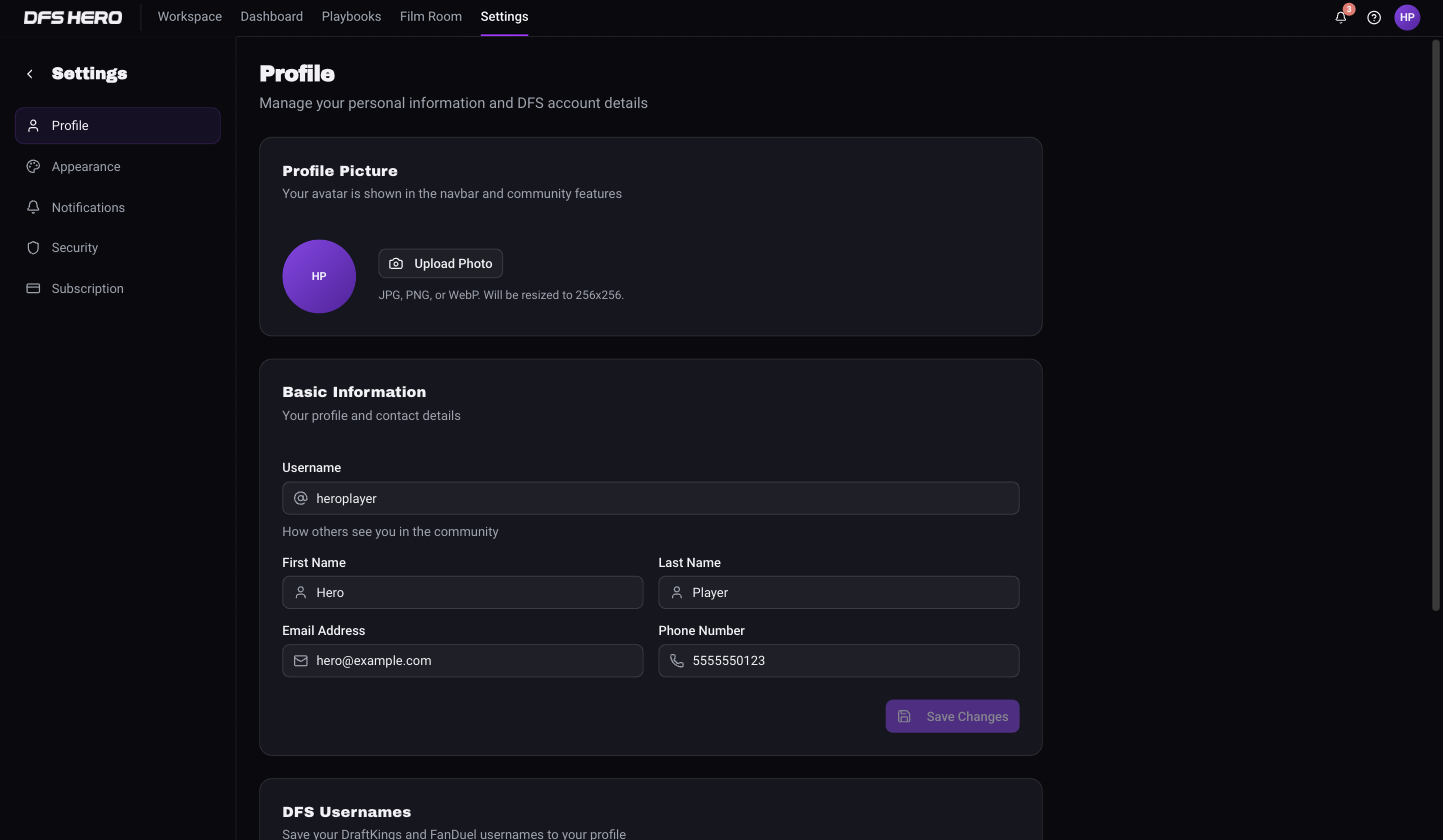Screen dimensions: 1443x840
Task: Click the DFS HERO logo
Action: 73,17
